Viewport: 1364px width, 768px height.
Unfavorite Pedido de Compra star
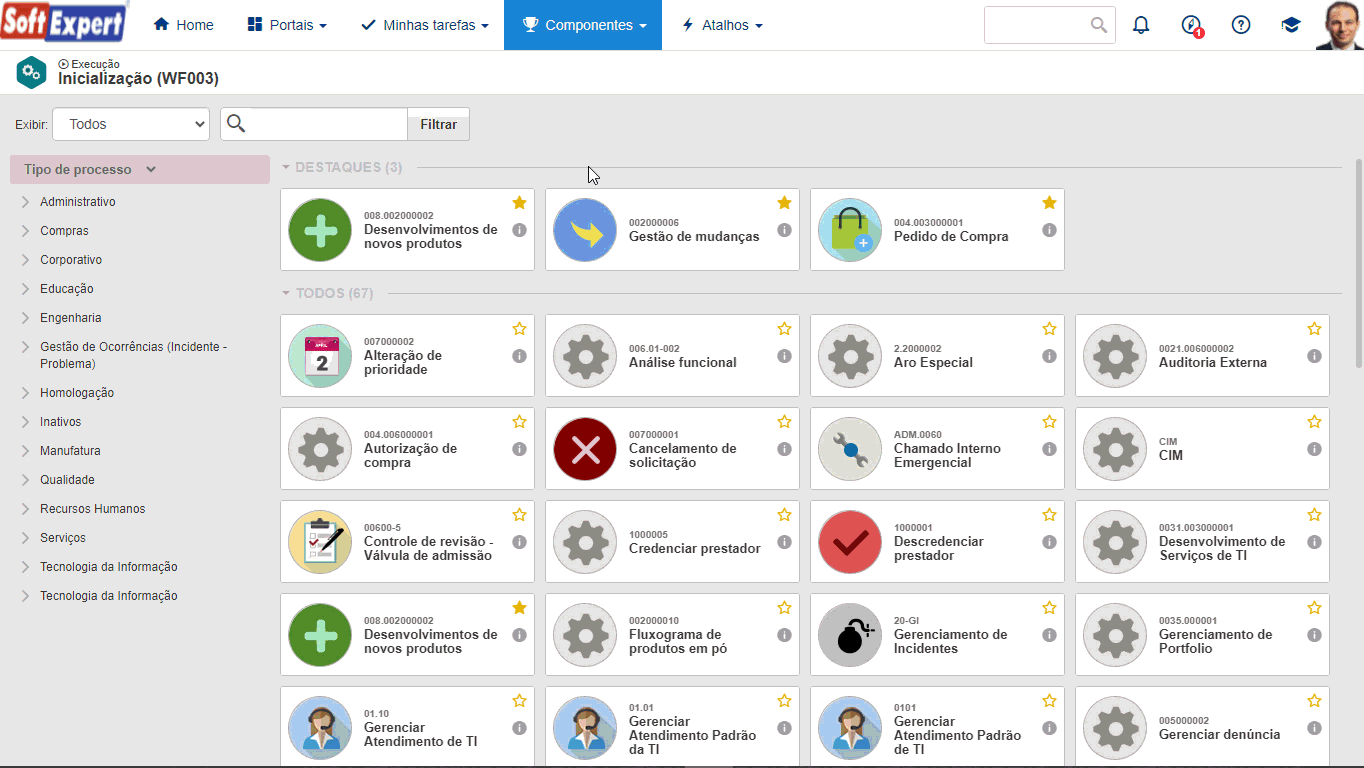[x=1049, y=203]
